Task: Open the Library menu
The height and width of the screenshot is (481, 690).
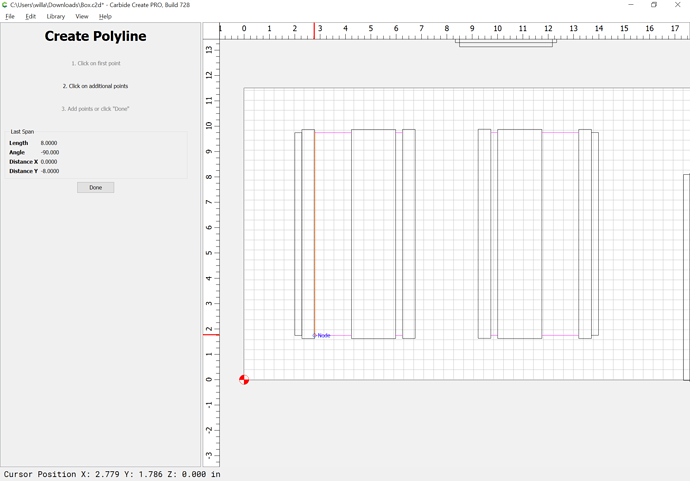Action: pos(55,17)
